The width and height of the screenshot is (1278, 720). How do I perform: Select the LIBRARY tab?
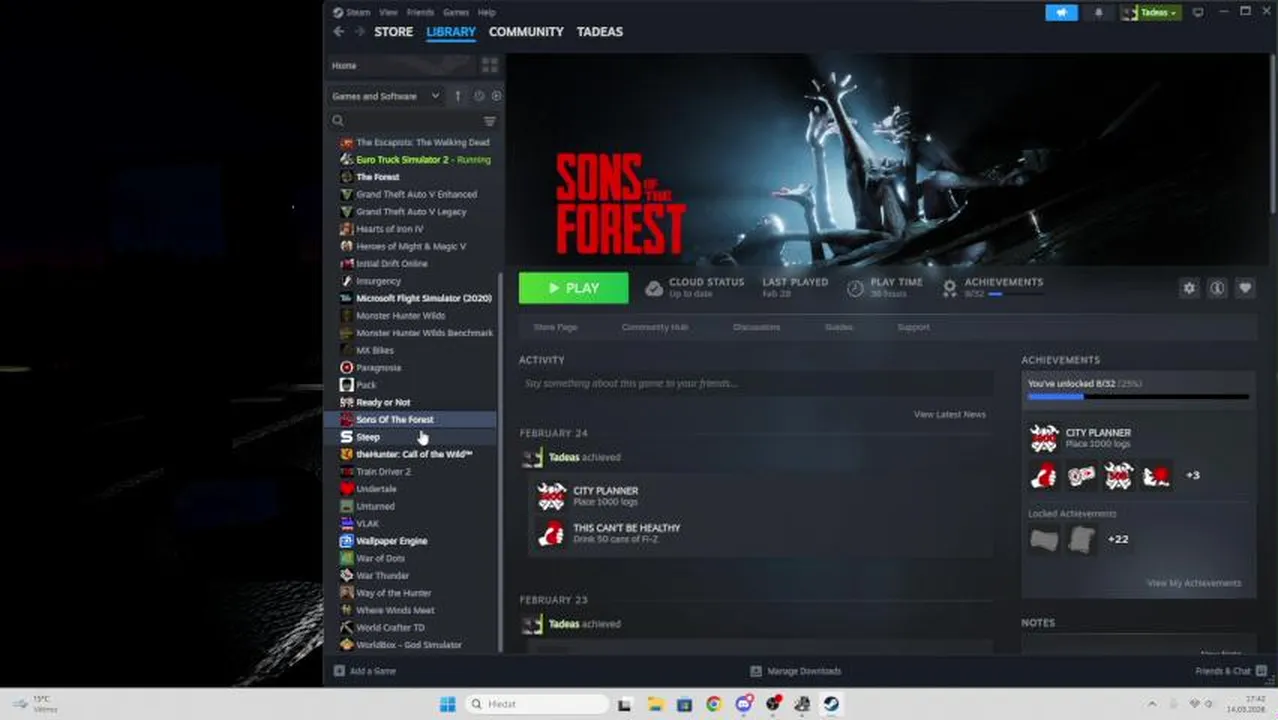[x=451, y=32]
